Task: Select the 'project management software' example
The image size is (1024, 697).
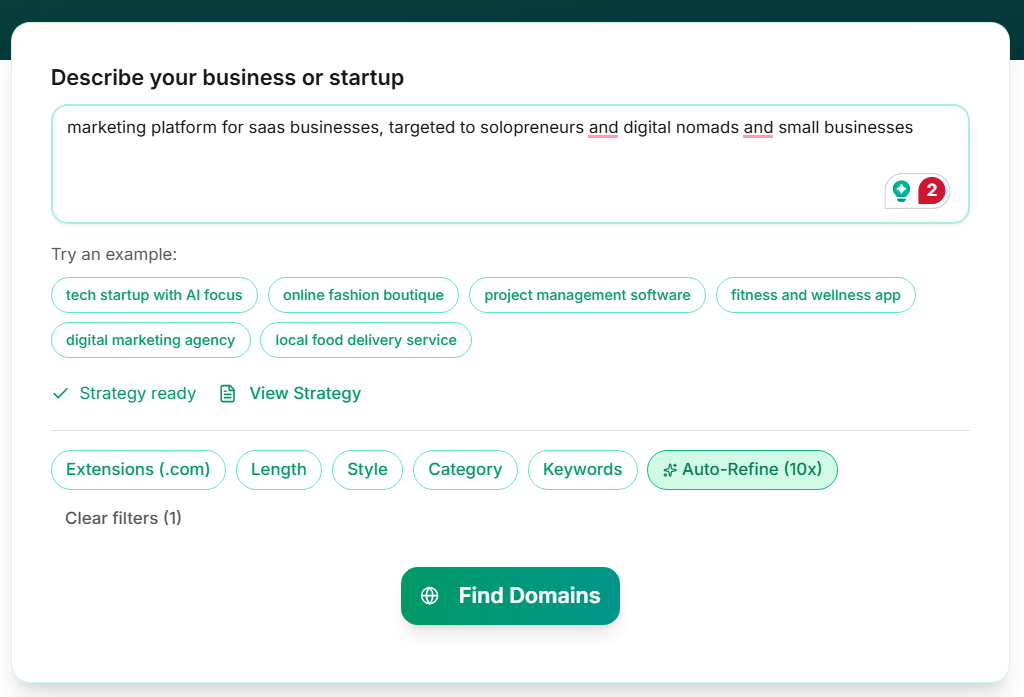Action: 587,295
